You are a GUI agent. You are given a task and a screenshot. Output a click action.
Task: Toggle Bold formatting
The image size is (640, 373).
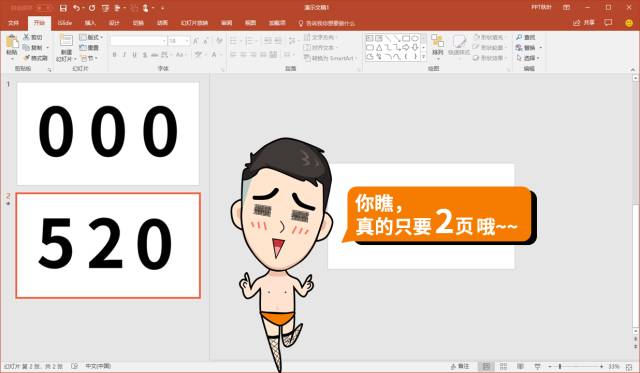click(x=115, y=55)
